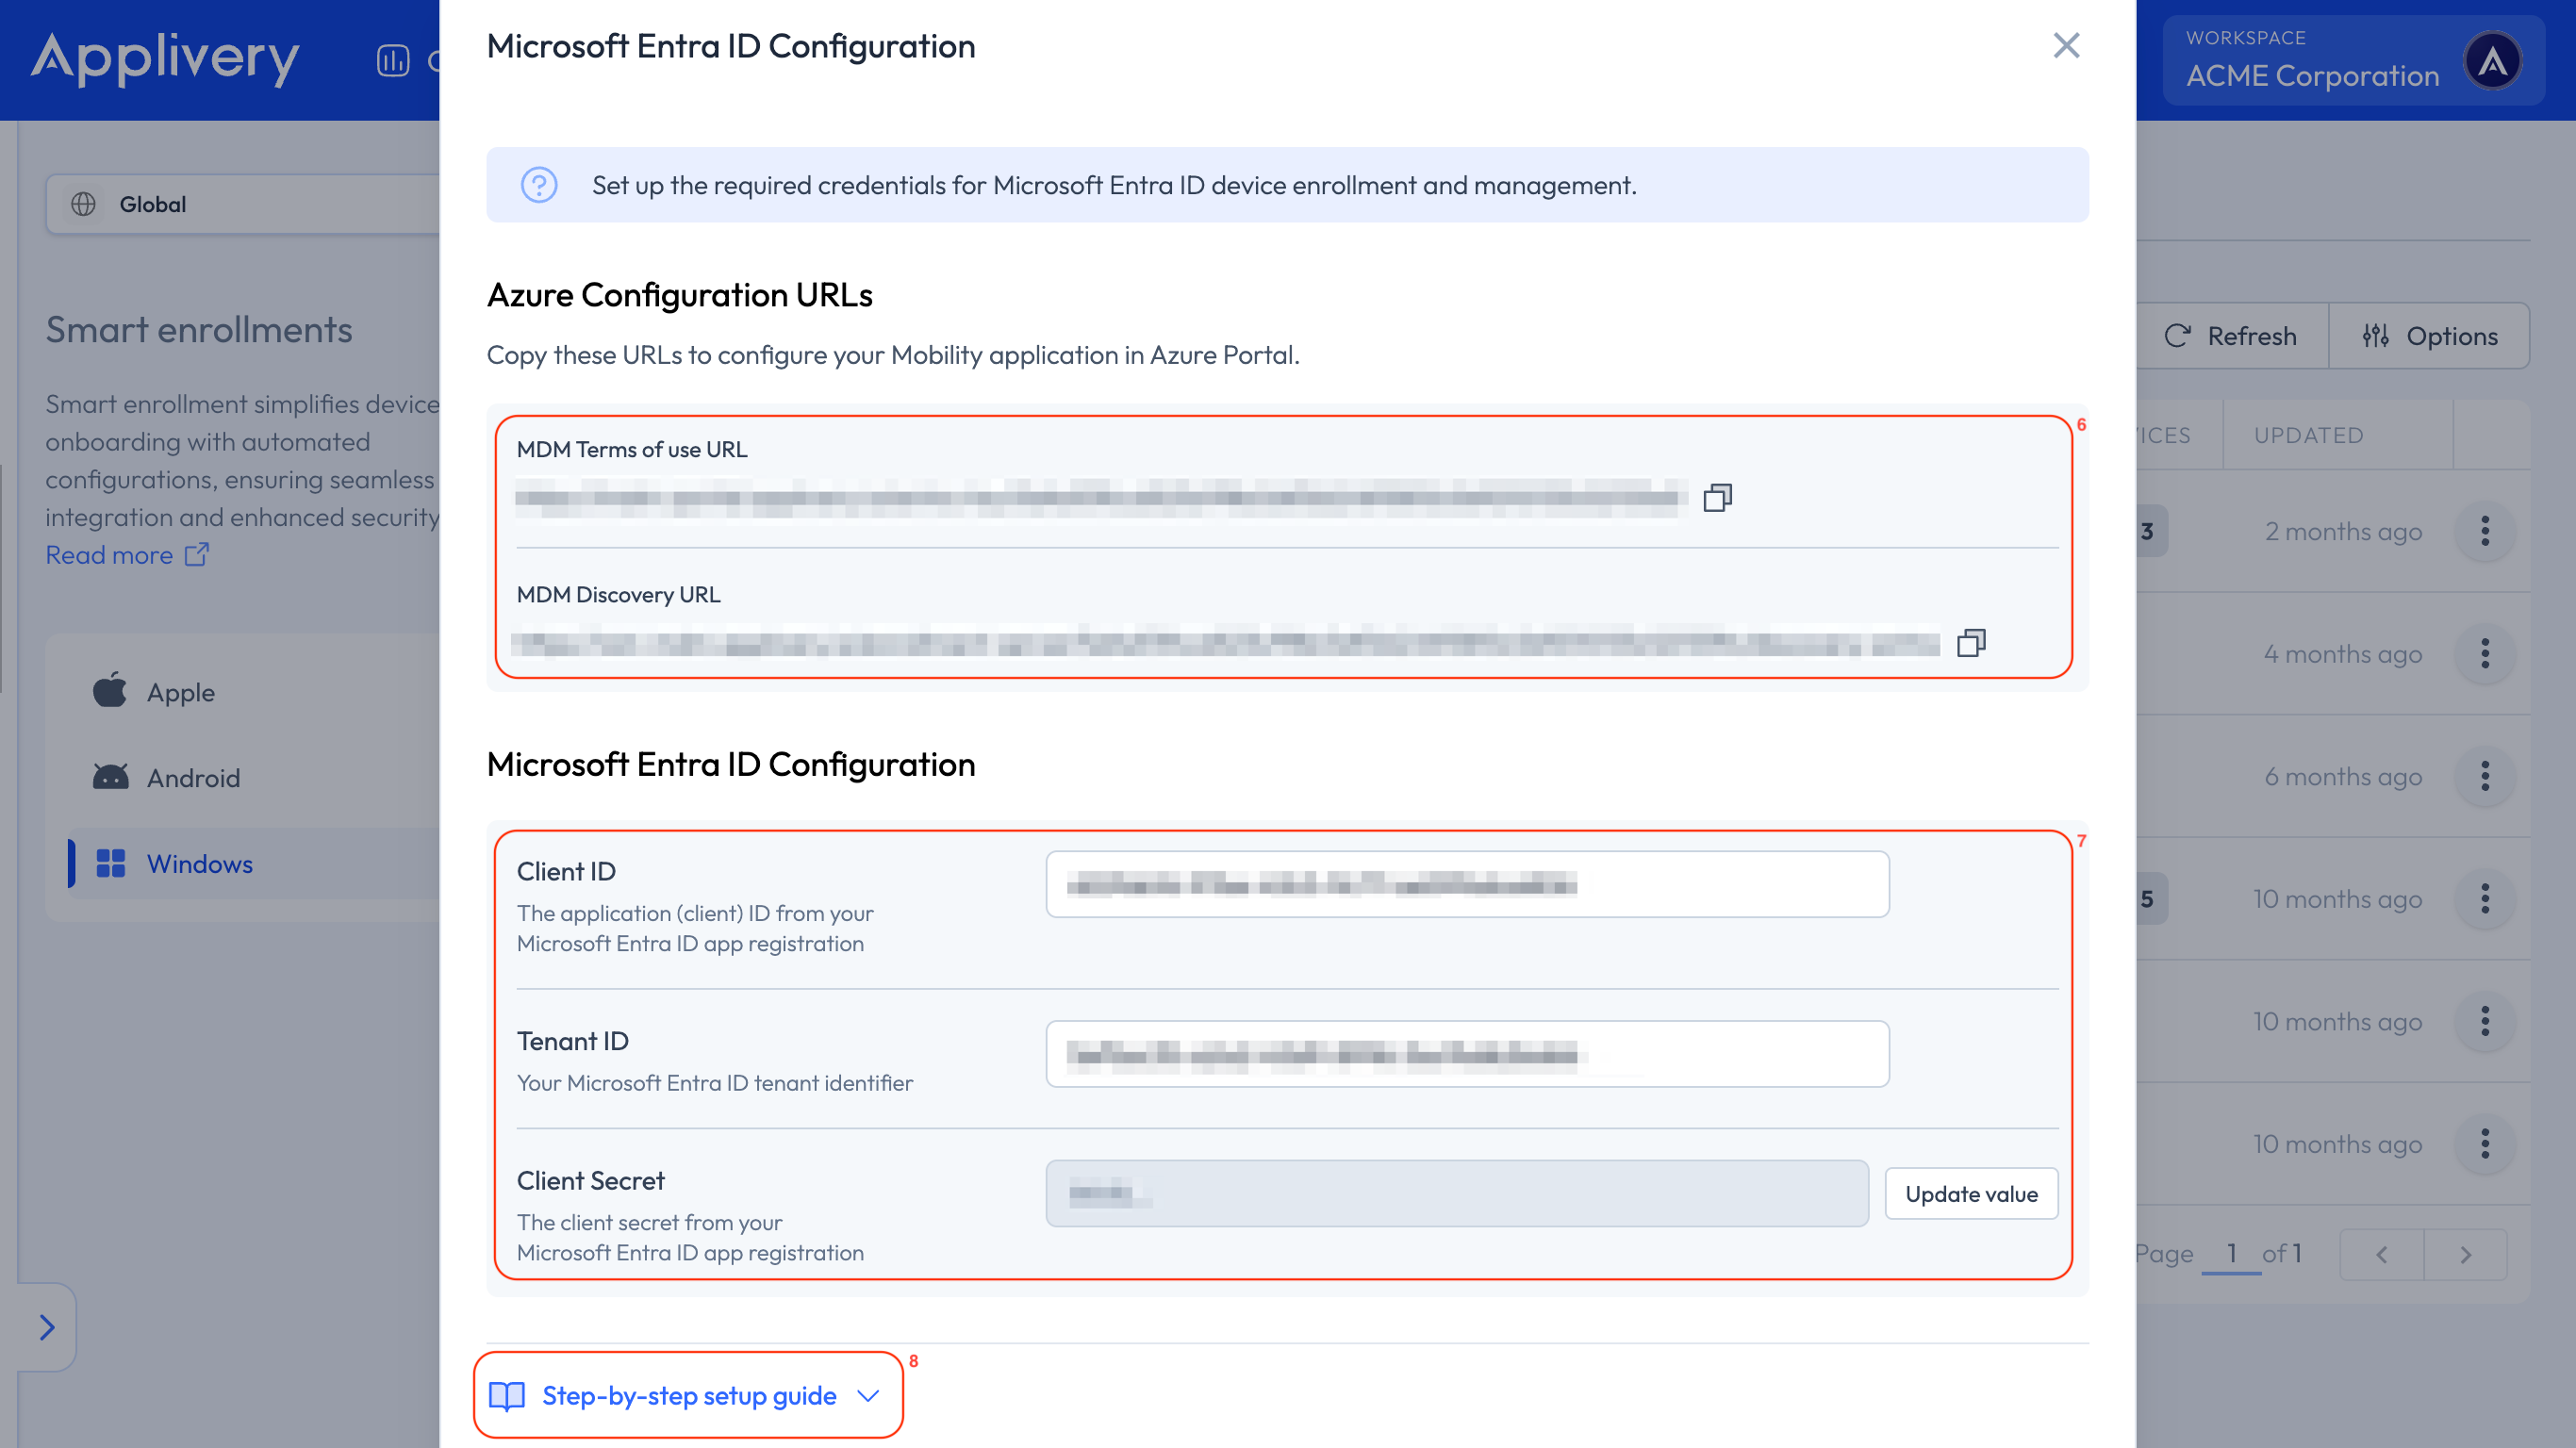2576x1448 pixels.
Task: Expand the Step-by-step setup guide
Action: (x=687, y=1394)
